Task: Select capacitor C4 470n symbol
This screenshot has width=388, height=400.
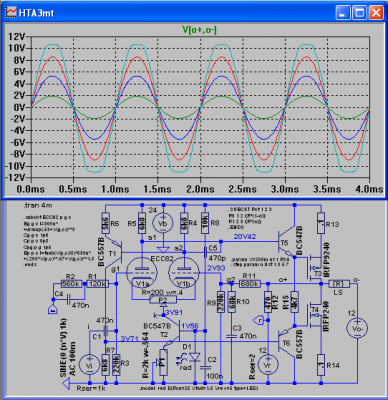Action: 69,300
